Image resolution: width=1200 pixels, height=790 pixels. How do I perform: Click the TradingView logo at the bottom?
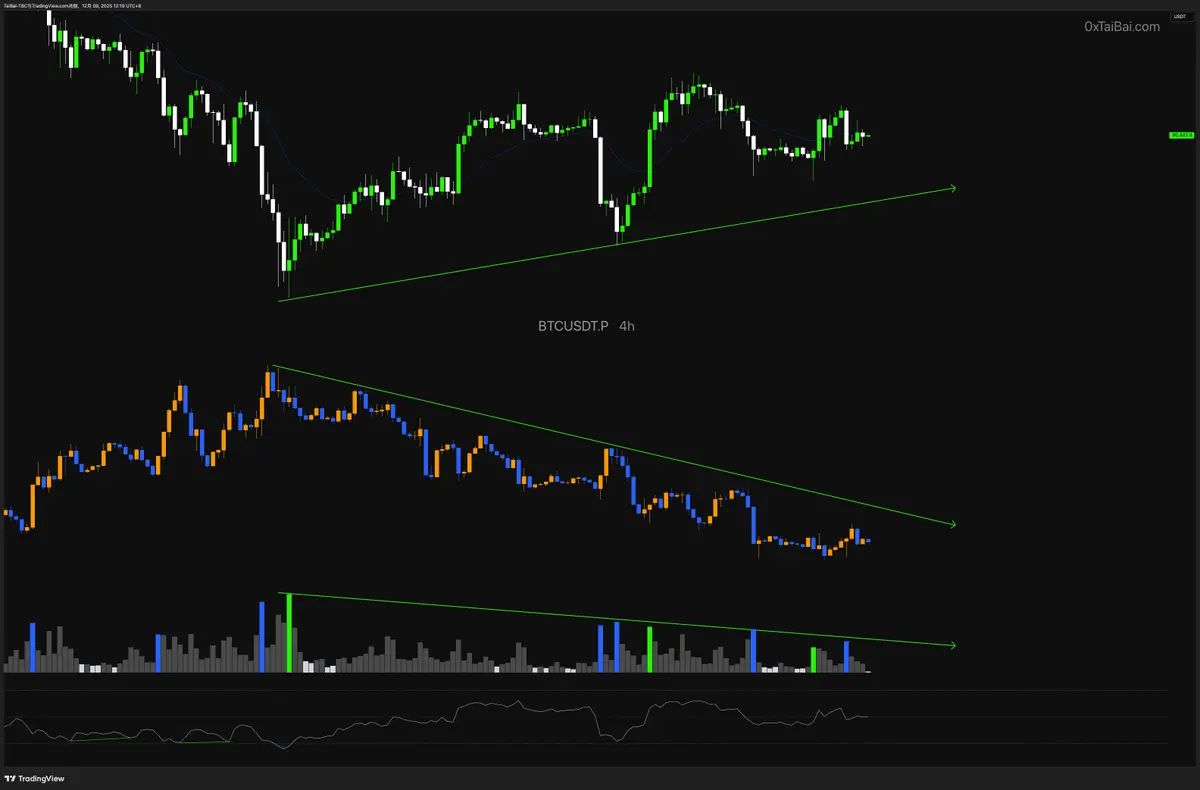33,778
